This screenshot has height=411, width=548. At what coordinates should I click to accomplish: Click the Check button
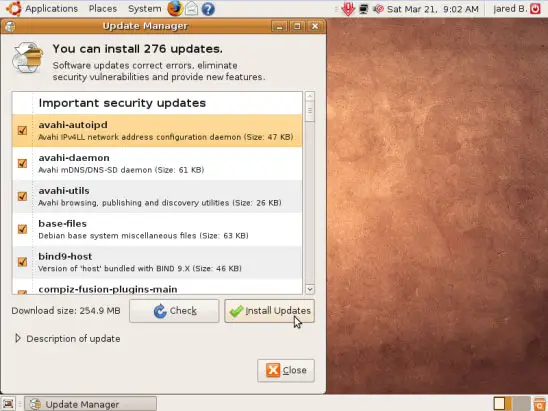pyautogui.click(x=174, y=311)
